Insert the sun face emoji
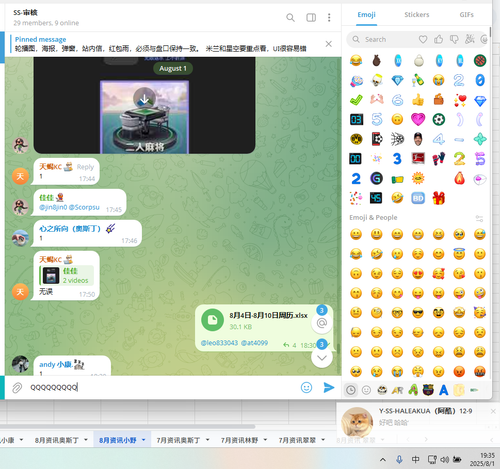 [x=418, y=178]
